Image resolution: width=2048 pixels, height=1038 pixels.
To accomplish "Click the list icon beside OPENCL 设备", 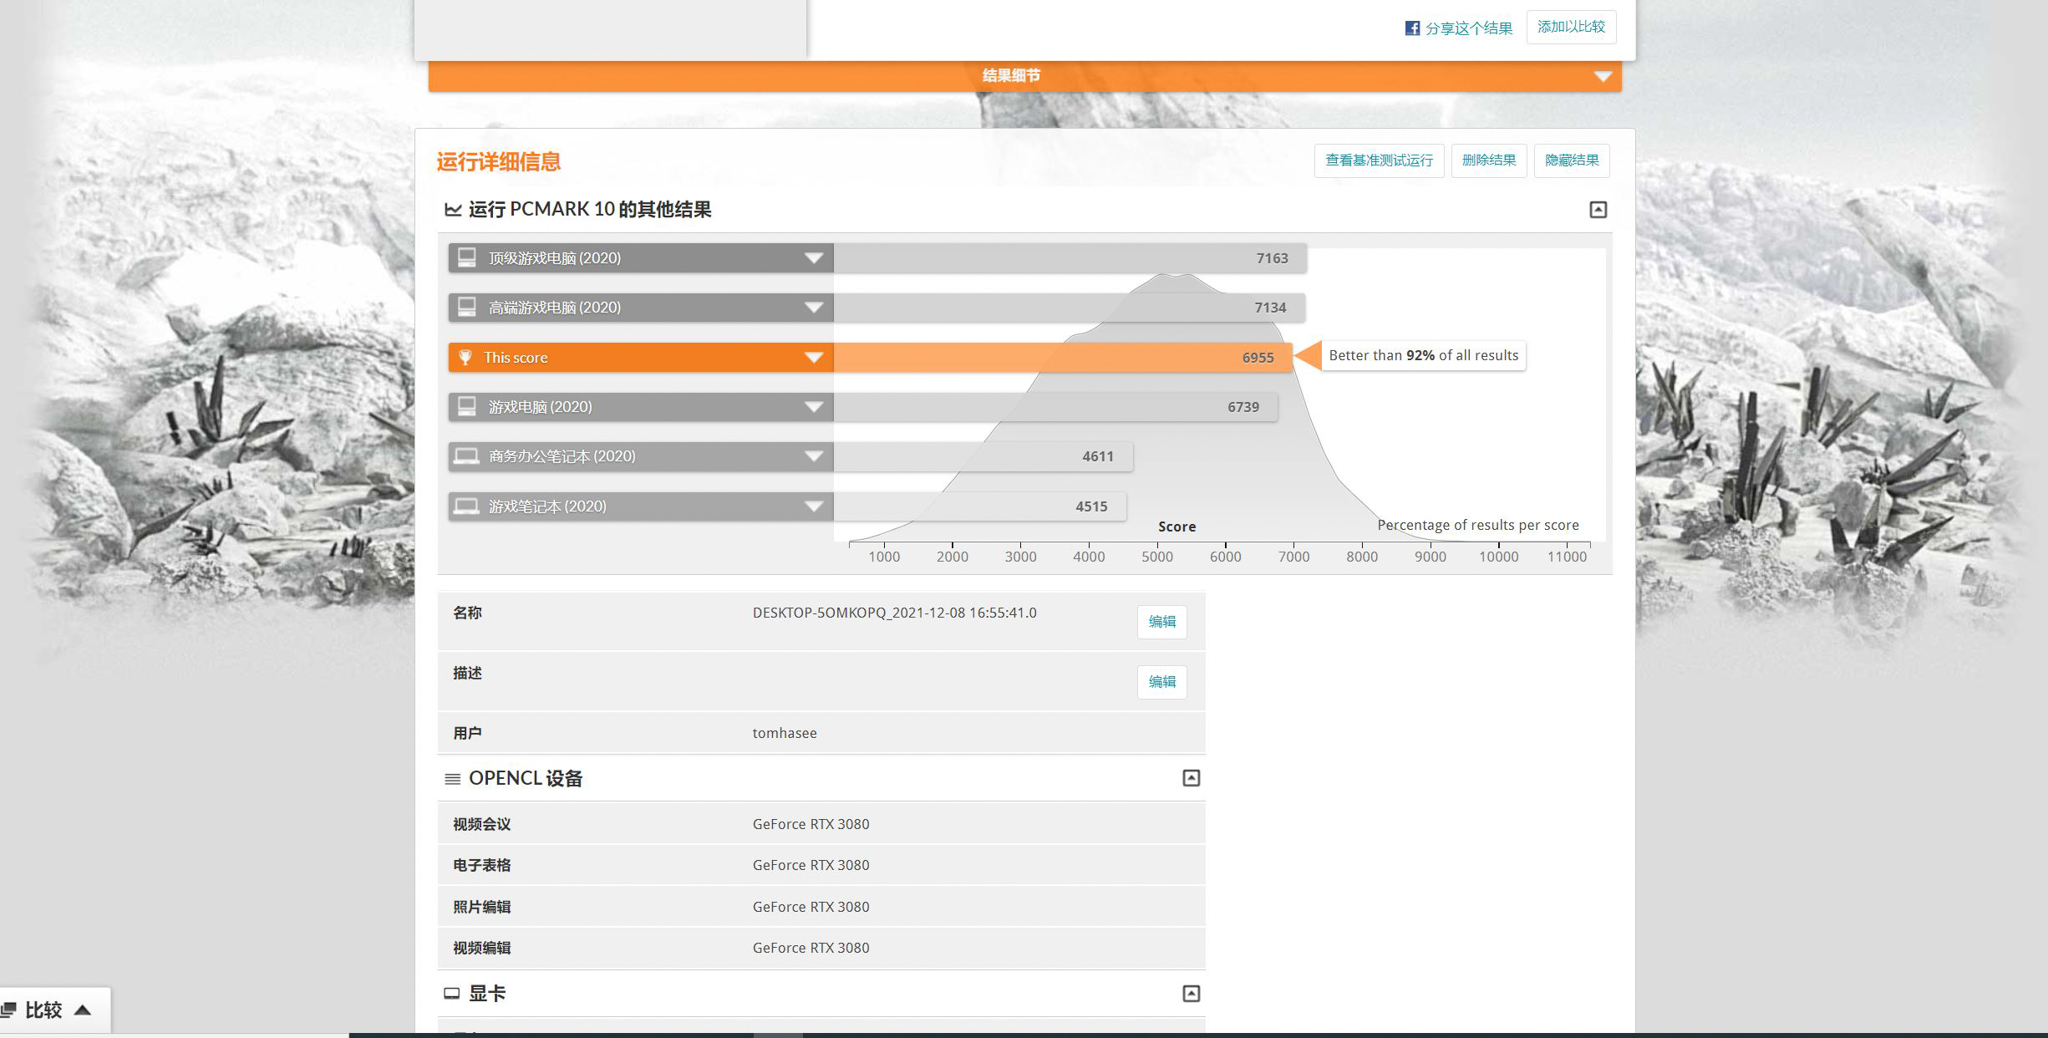I will coord(452,779).
